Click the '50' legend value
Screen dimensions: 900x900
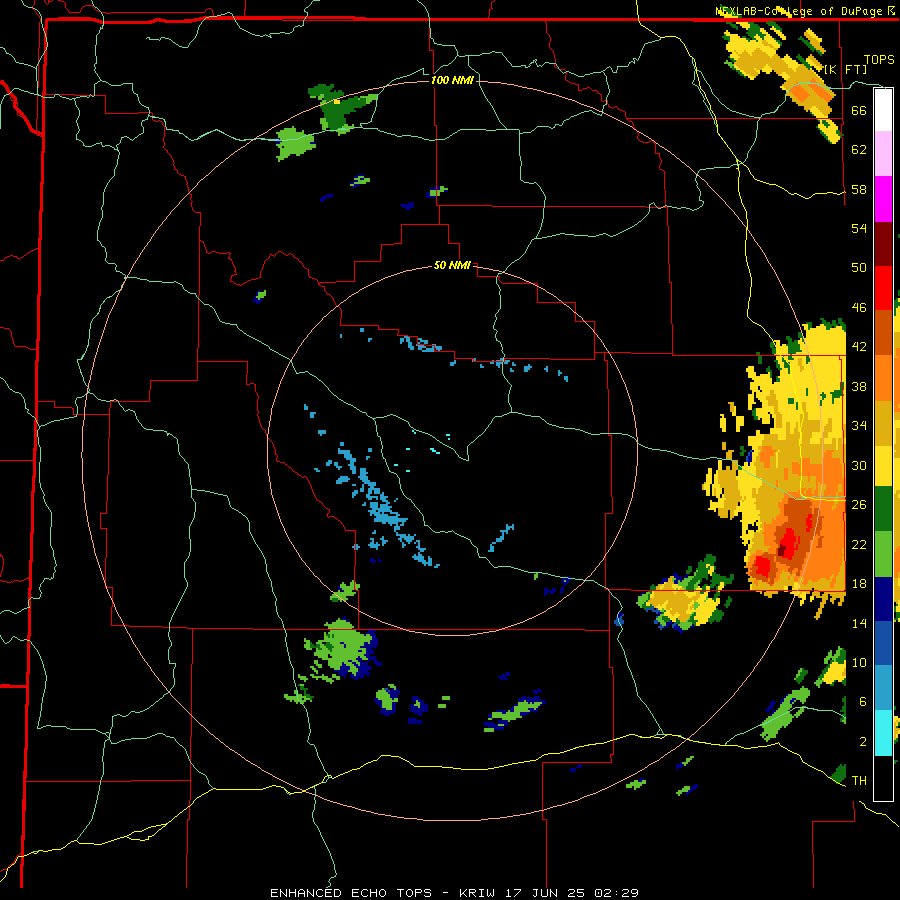point(859,268)
